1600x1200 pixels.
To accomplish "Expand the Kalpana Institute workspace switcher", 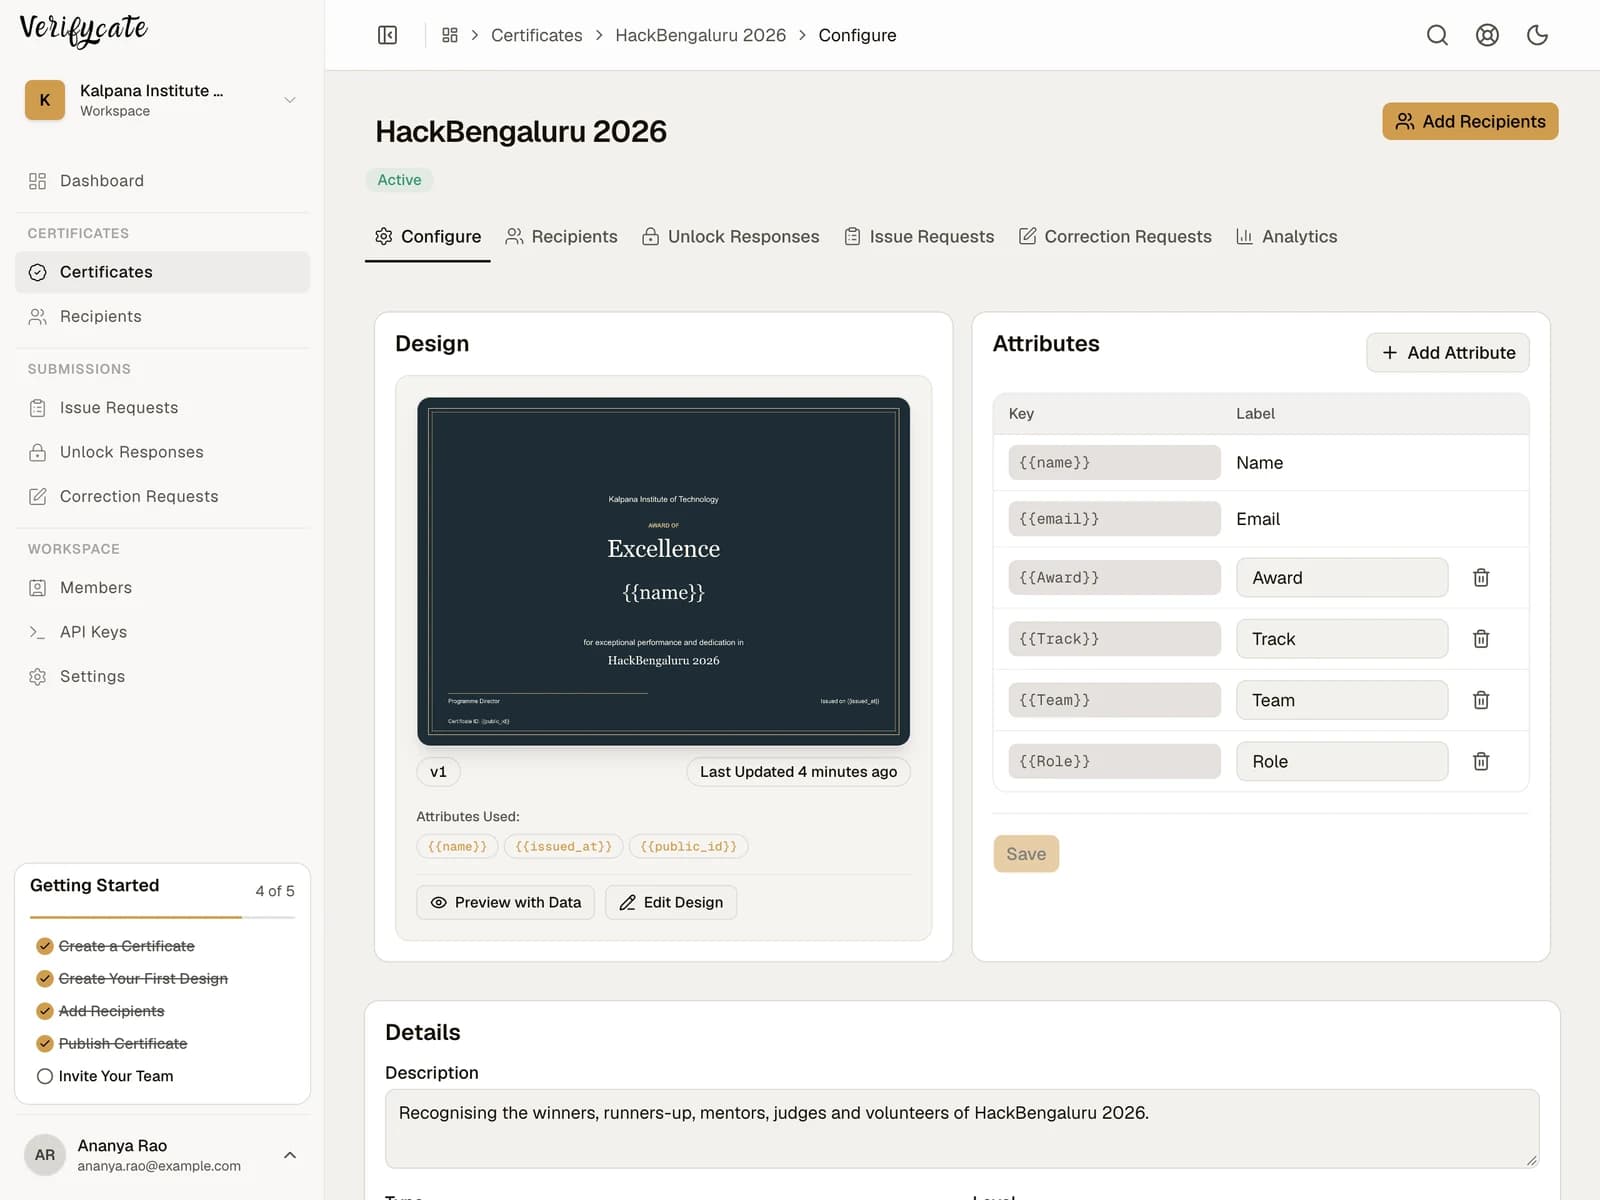I will pyautogui.click(x=162, y=100).
